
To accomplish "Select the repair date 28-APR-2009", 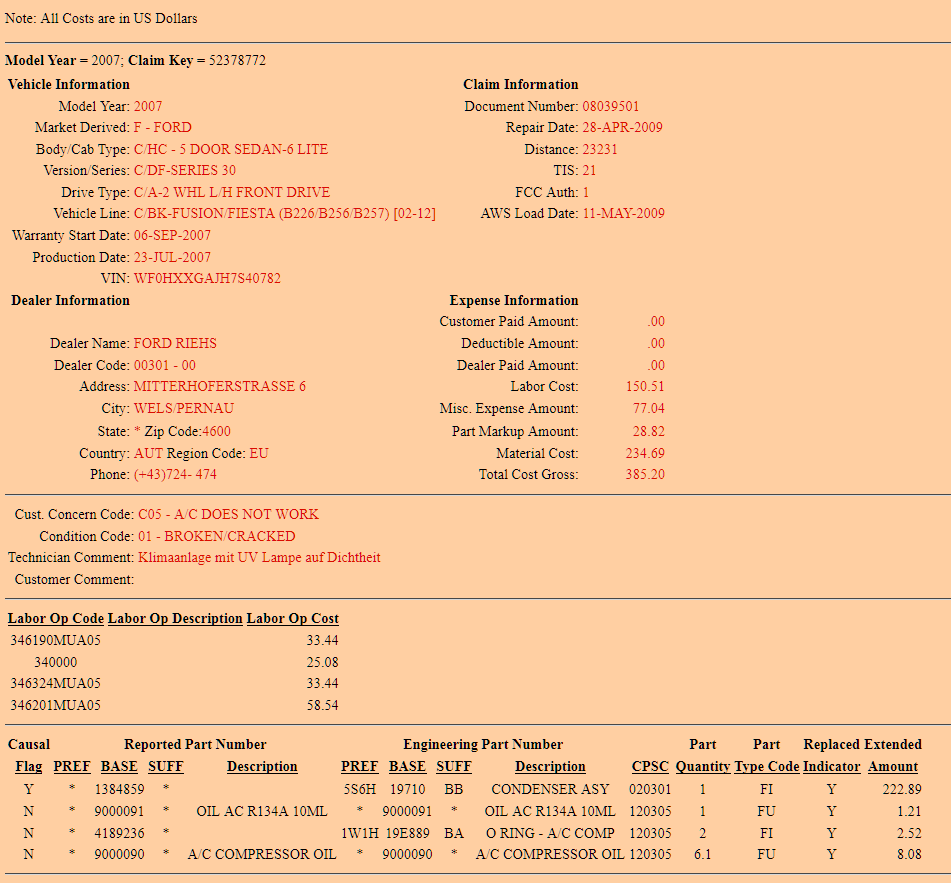I will 622,127.
